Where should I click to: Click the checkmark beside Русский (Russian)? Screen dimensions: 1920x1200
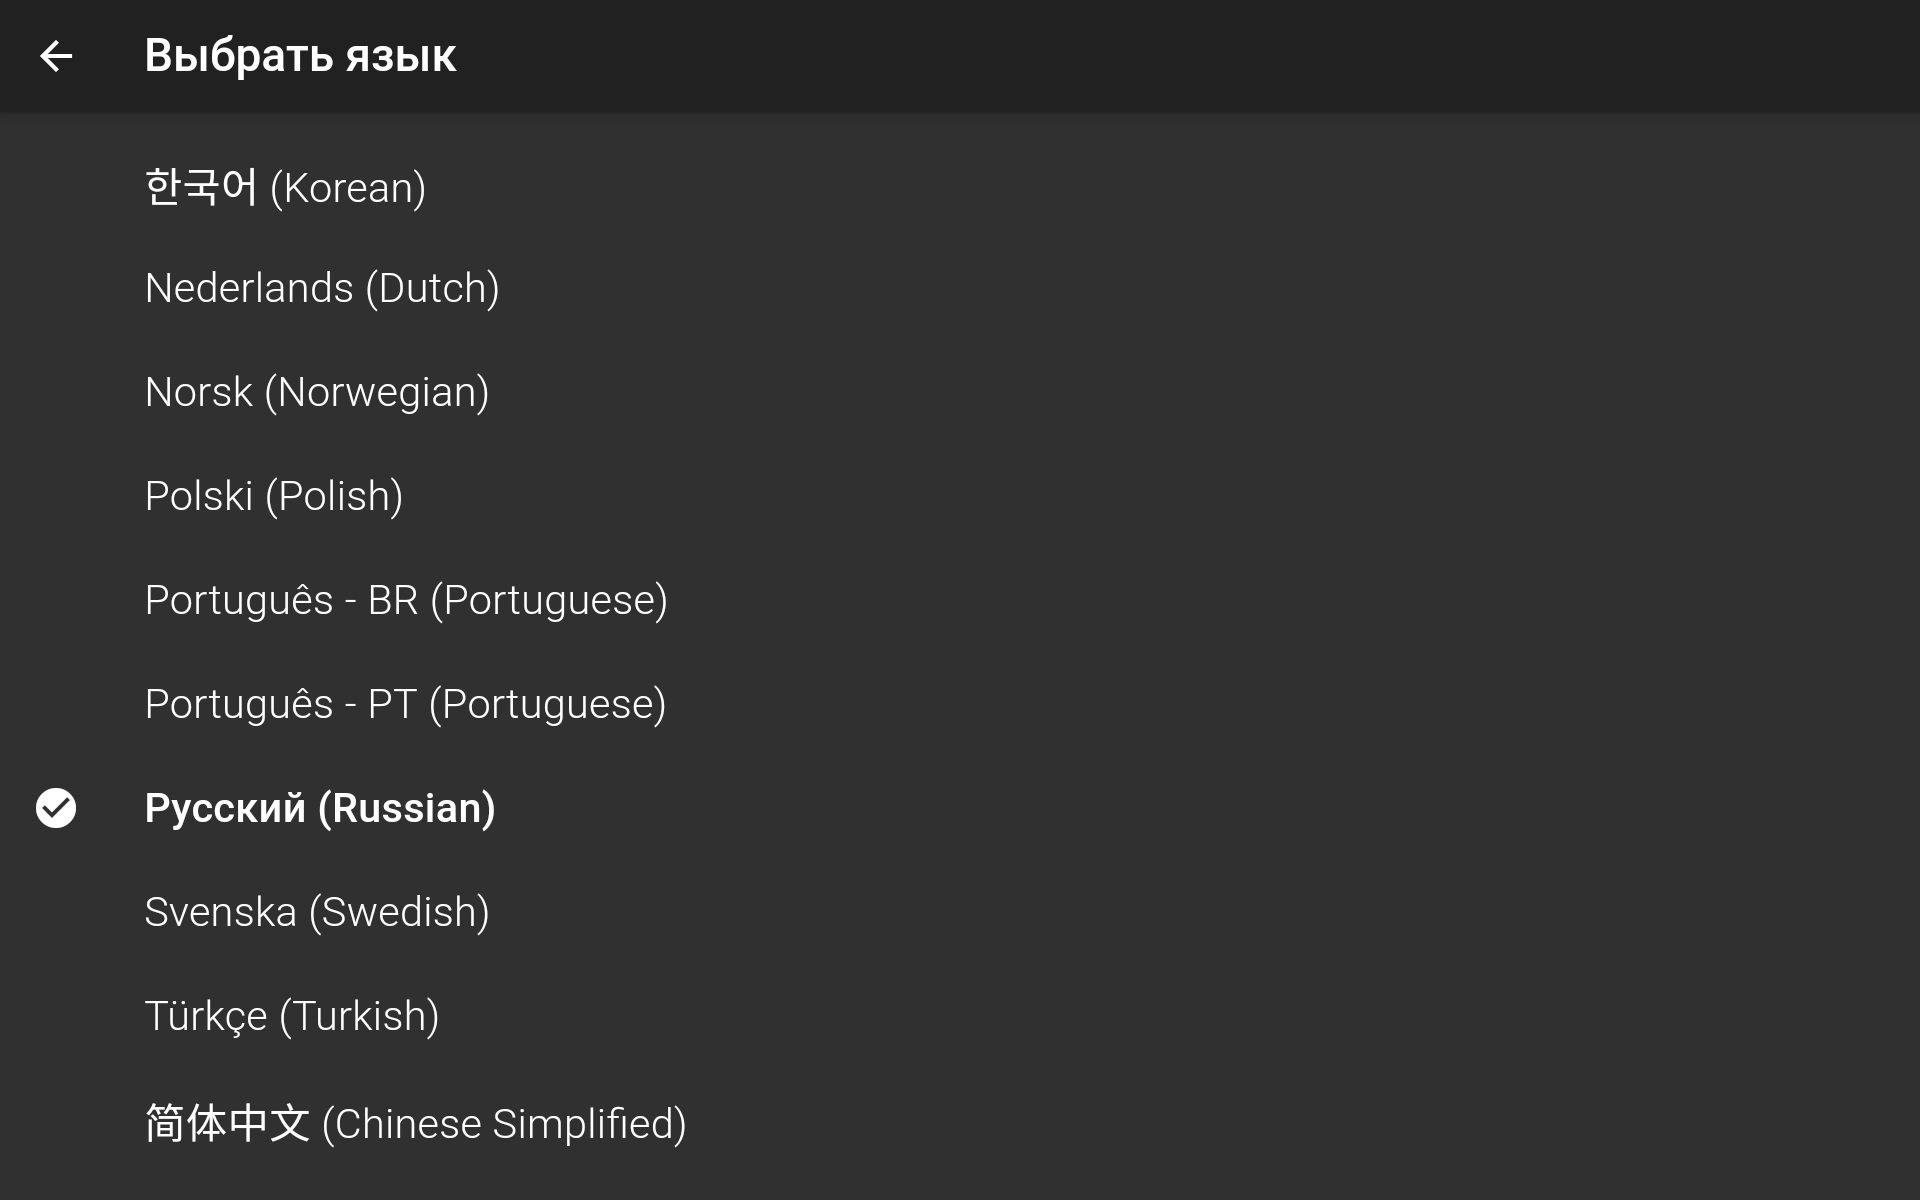[x=56, y=808]
